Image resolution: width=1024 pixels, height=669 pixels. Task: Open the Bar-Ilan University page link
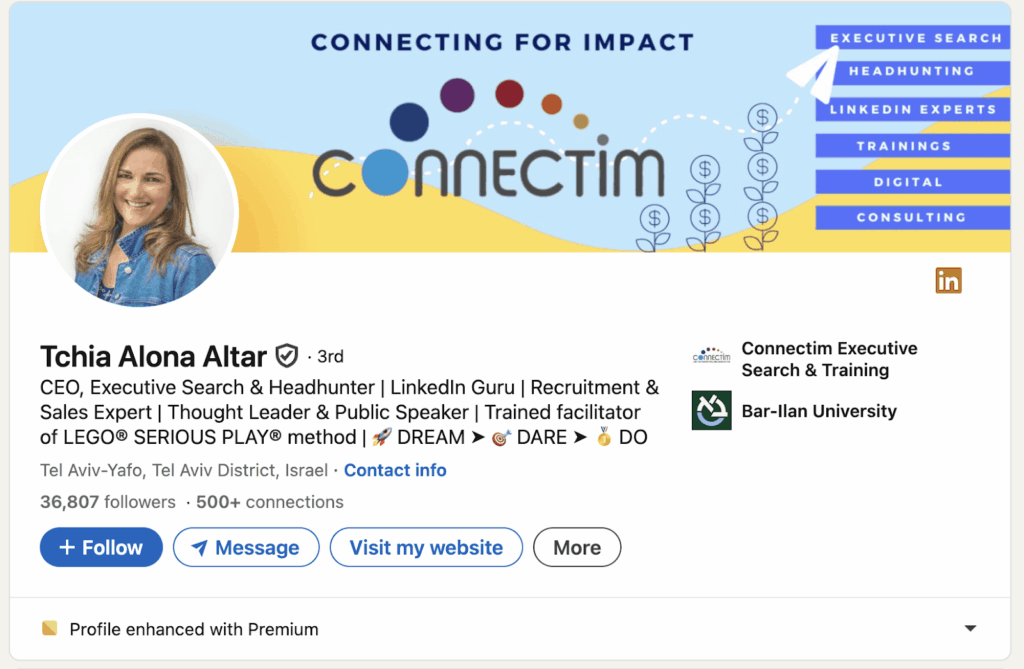pos(818,411)
